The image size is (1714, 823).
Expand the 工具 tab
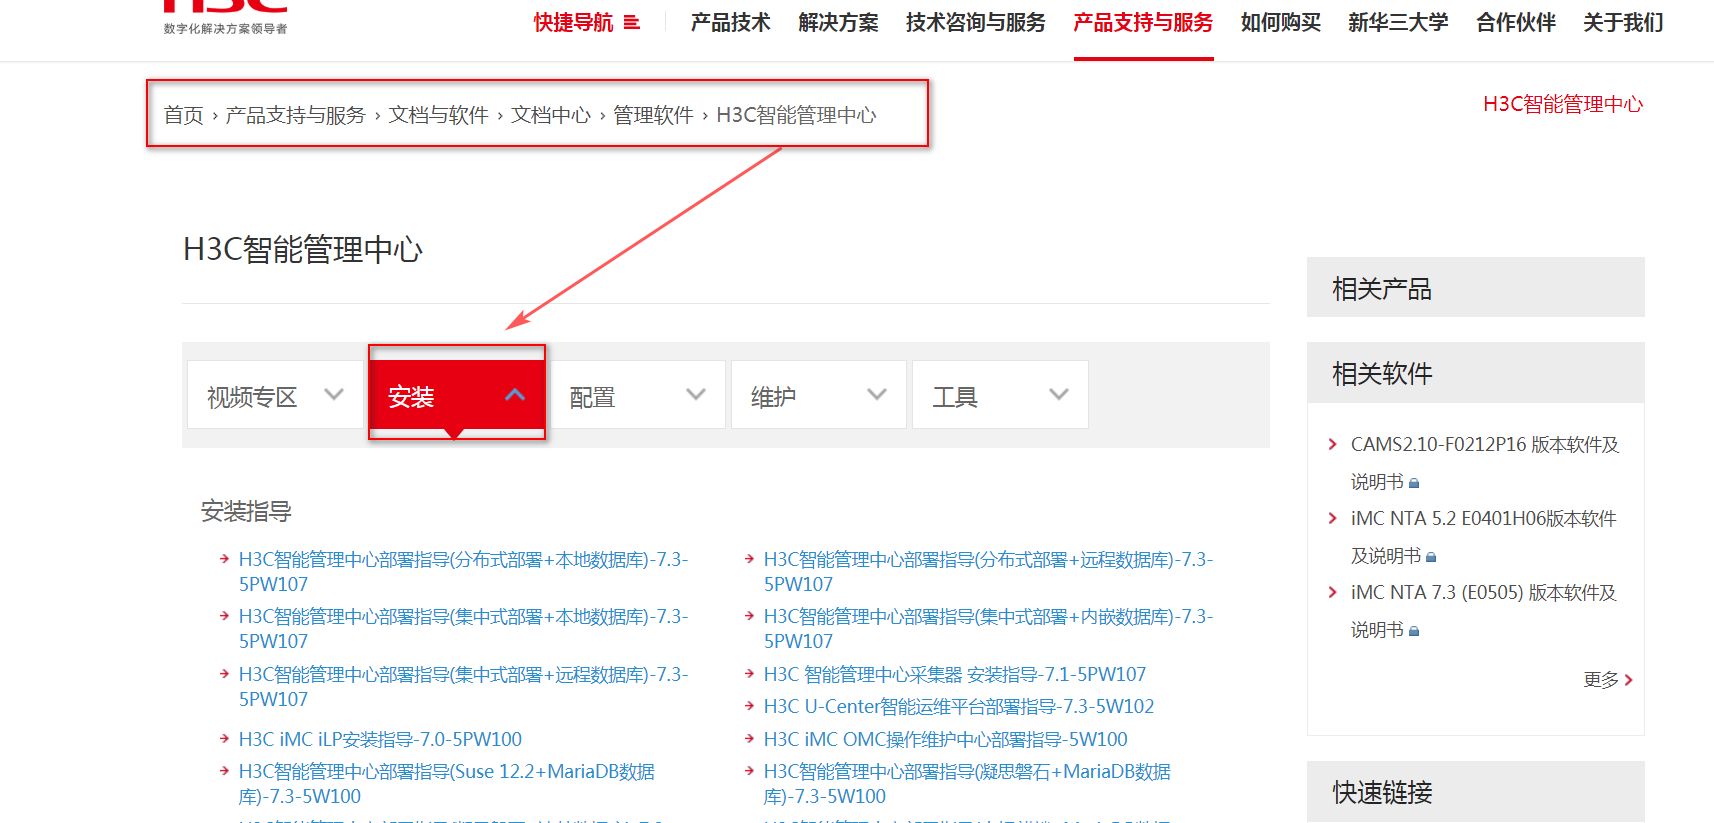pyautogui.click(x=1000, y=395)
